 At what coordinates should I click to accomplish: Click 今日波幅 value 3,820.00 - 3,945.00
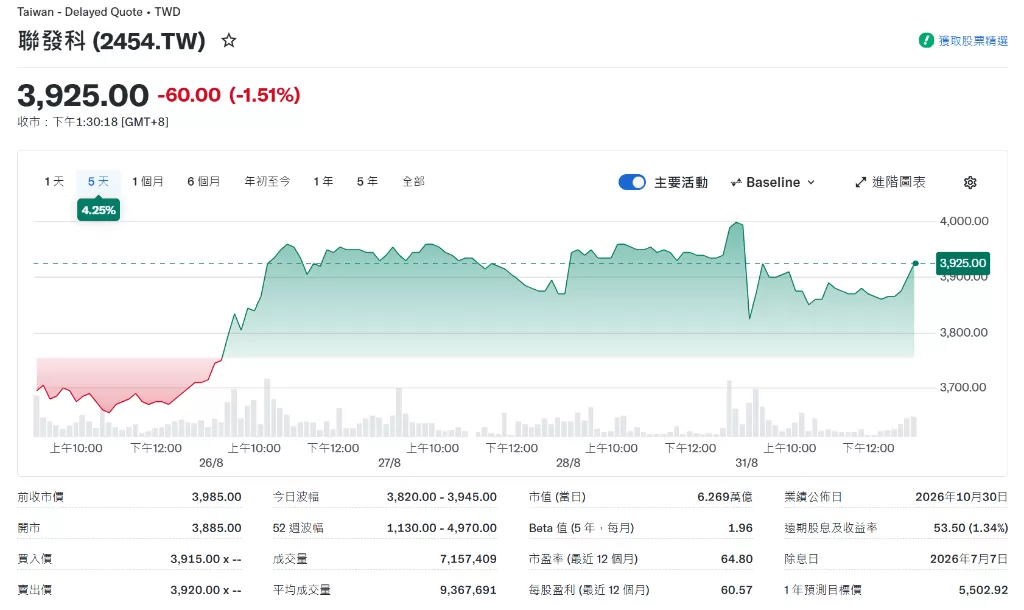pyautogui.click(x=441, y=496)
